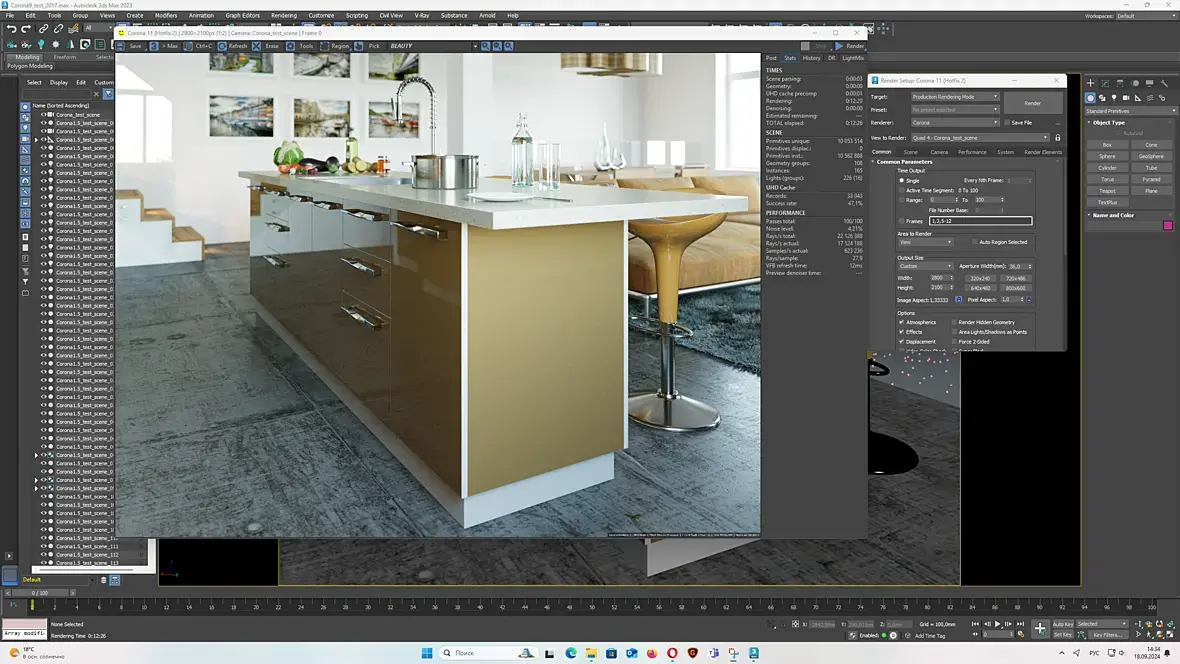
Task: Toggle the Effects checkbox
Action: tap(902, 332)
